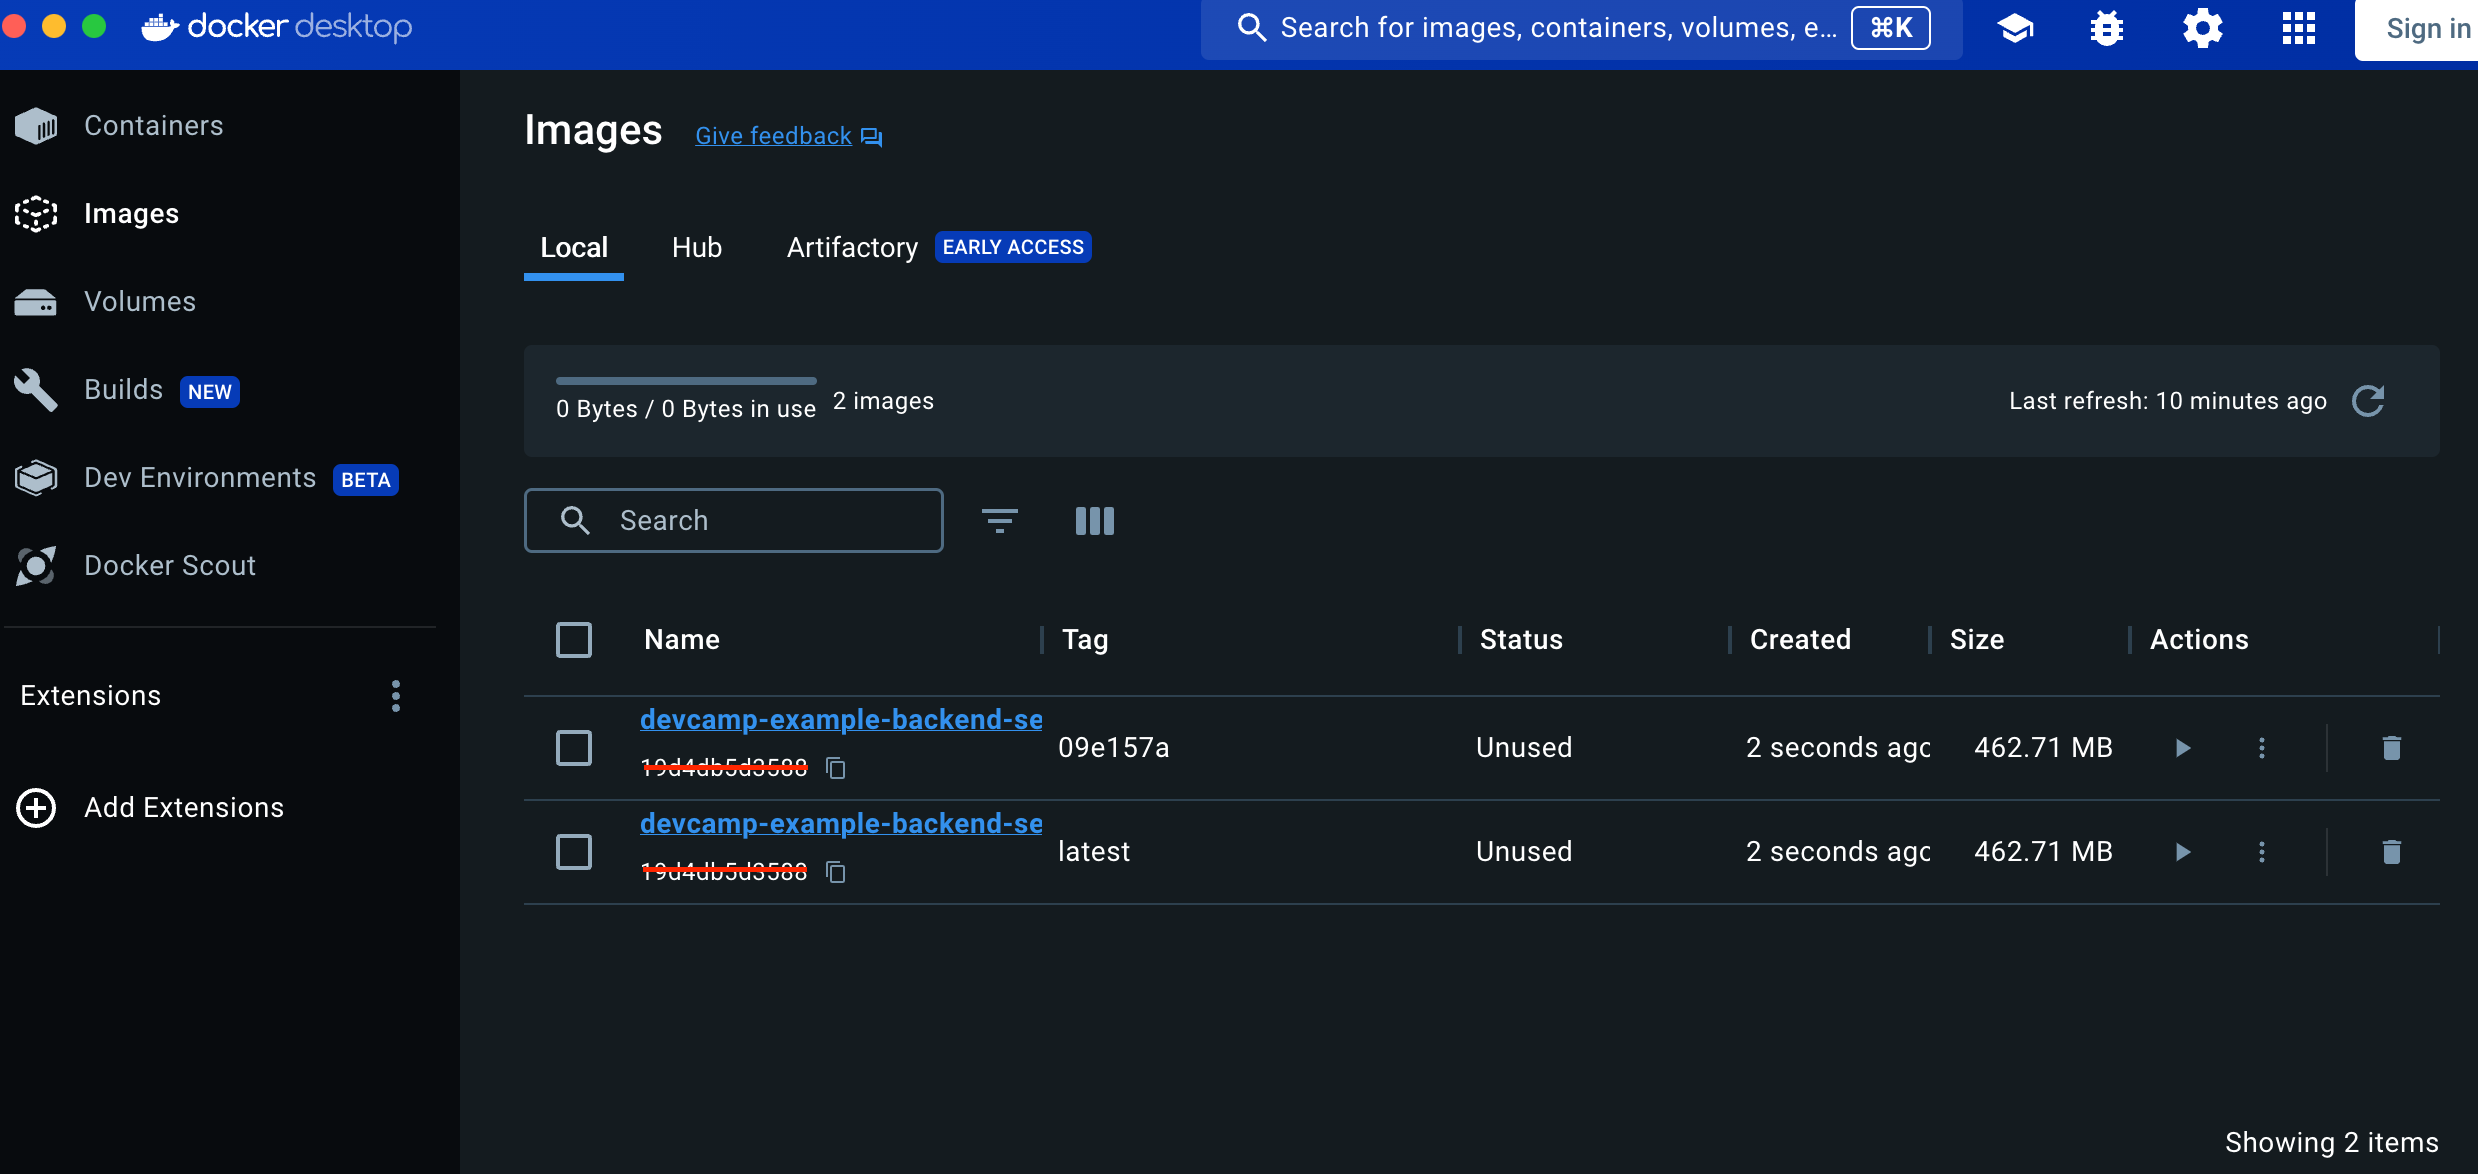Image resolution: width=2478 pixels, height=1174 pixels.
Task: Open the filter images icon
Action: (999, 520)
